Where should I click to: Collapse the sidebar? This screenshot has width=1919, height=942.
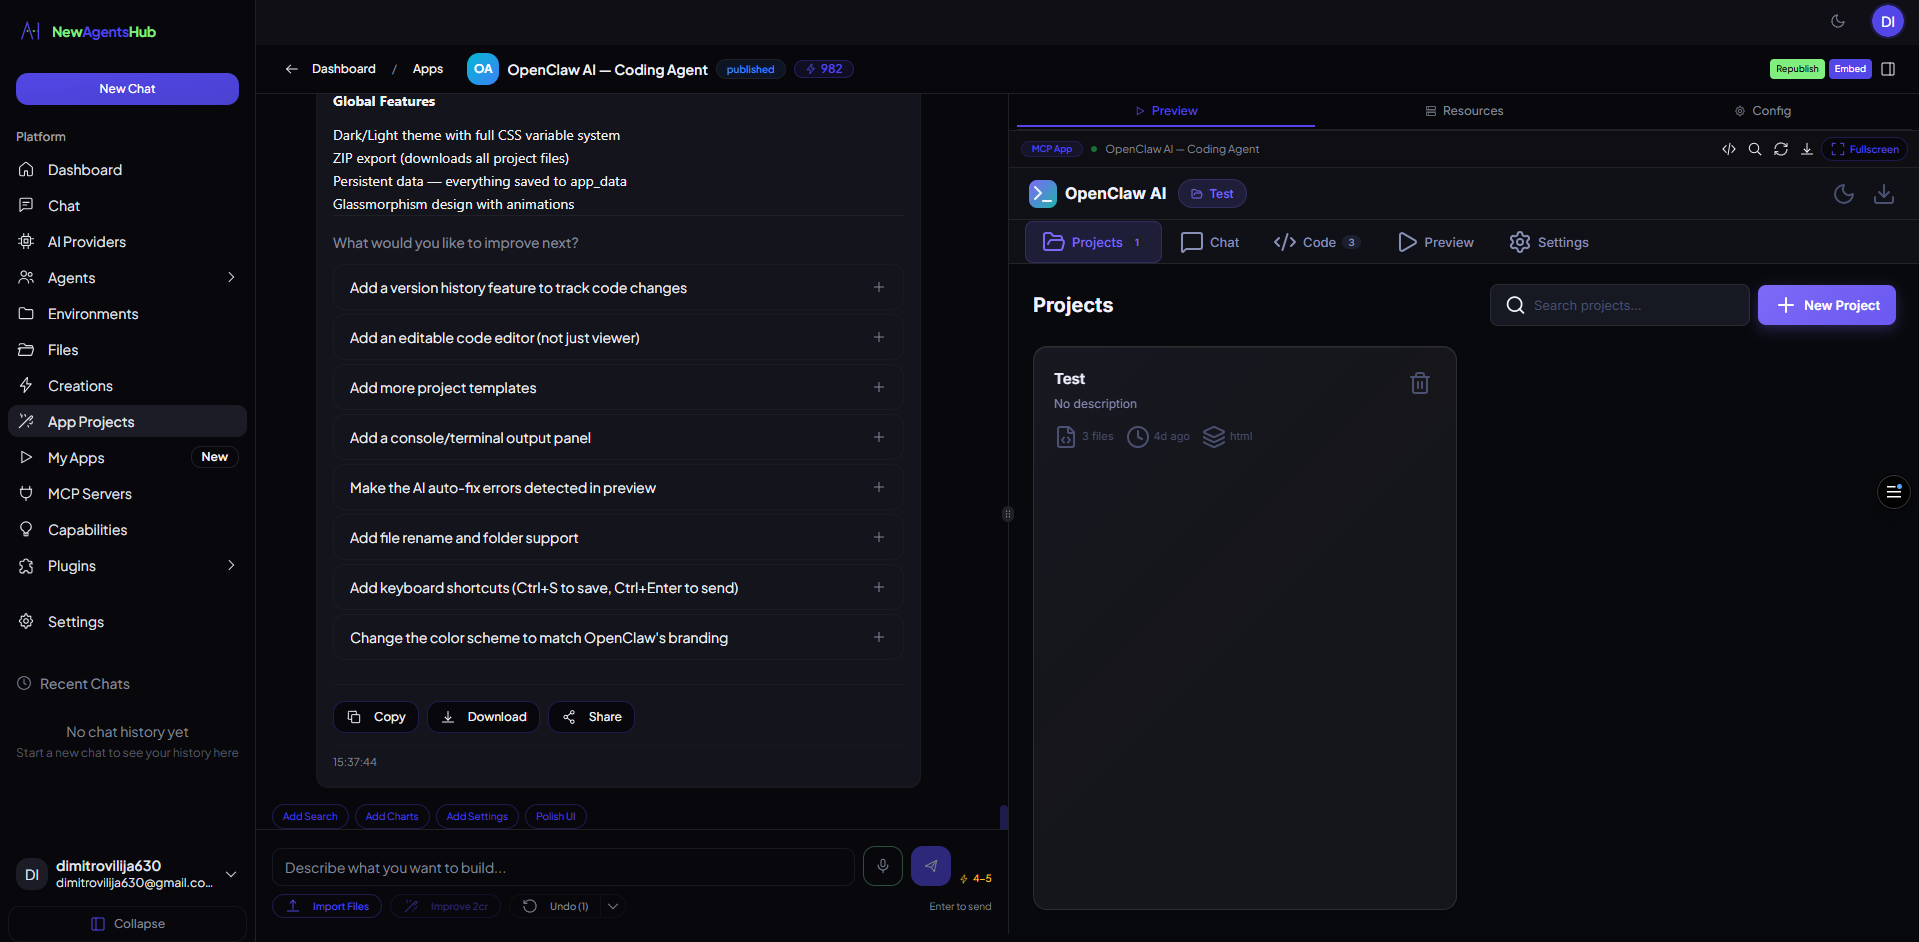[x=127, y=924]
